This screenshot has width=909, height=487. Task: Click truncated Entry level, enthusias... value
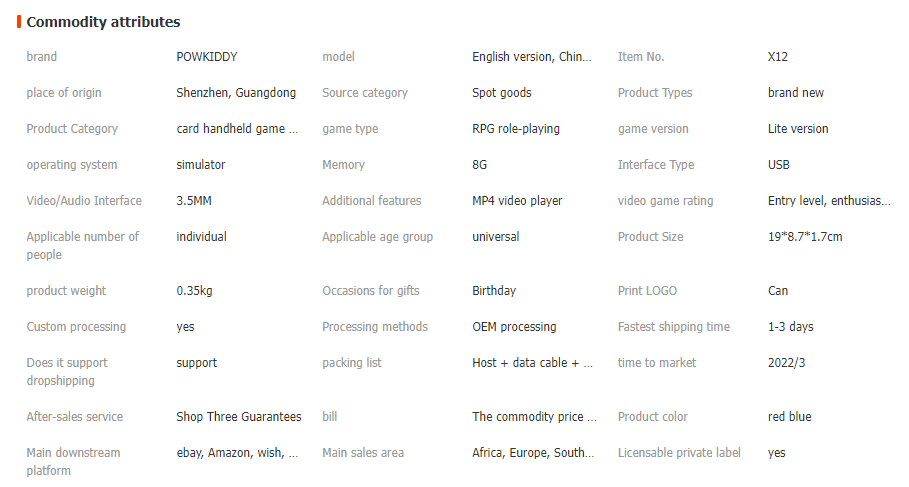pyautogui.click(x=829, y=201)
